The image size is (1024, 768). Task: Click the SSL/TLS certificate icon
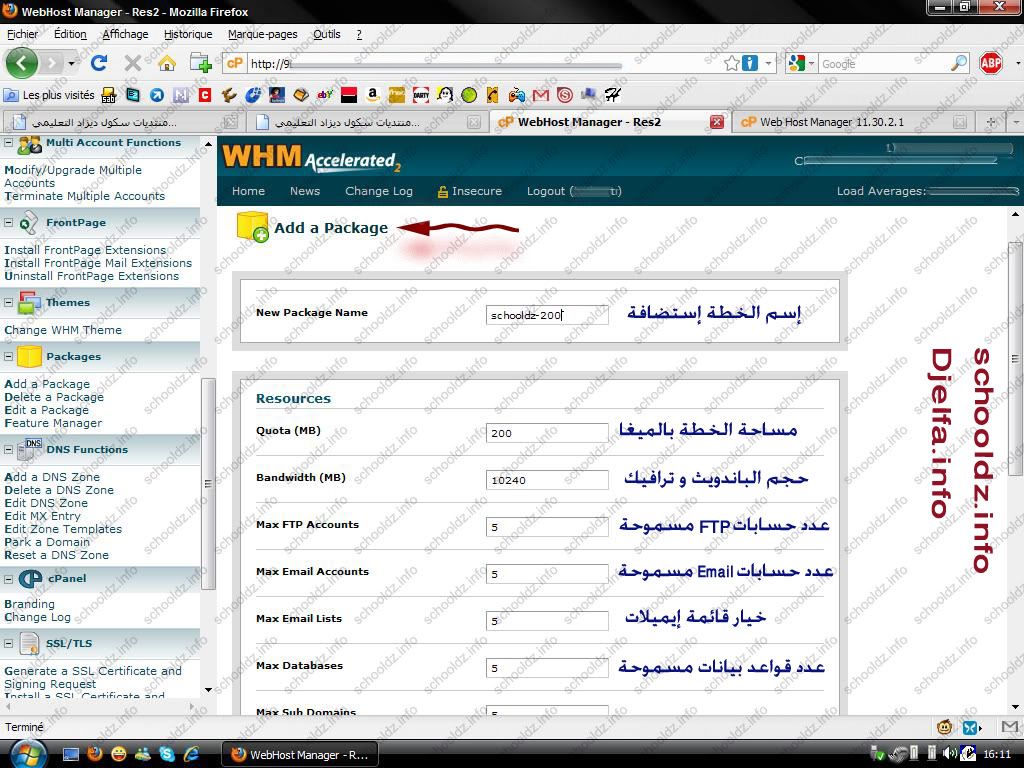pyautogui.click(x=29, y=644)
